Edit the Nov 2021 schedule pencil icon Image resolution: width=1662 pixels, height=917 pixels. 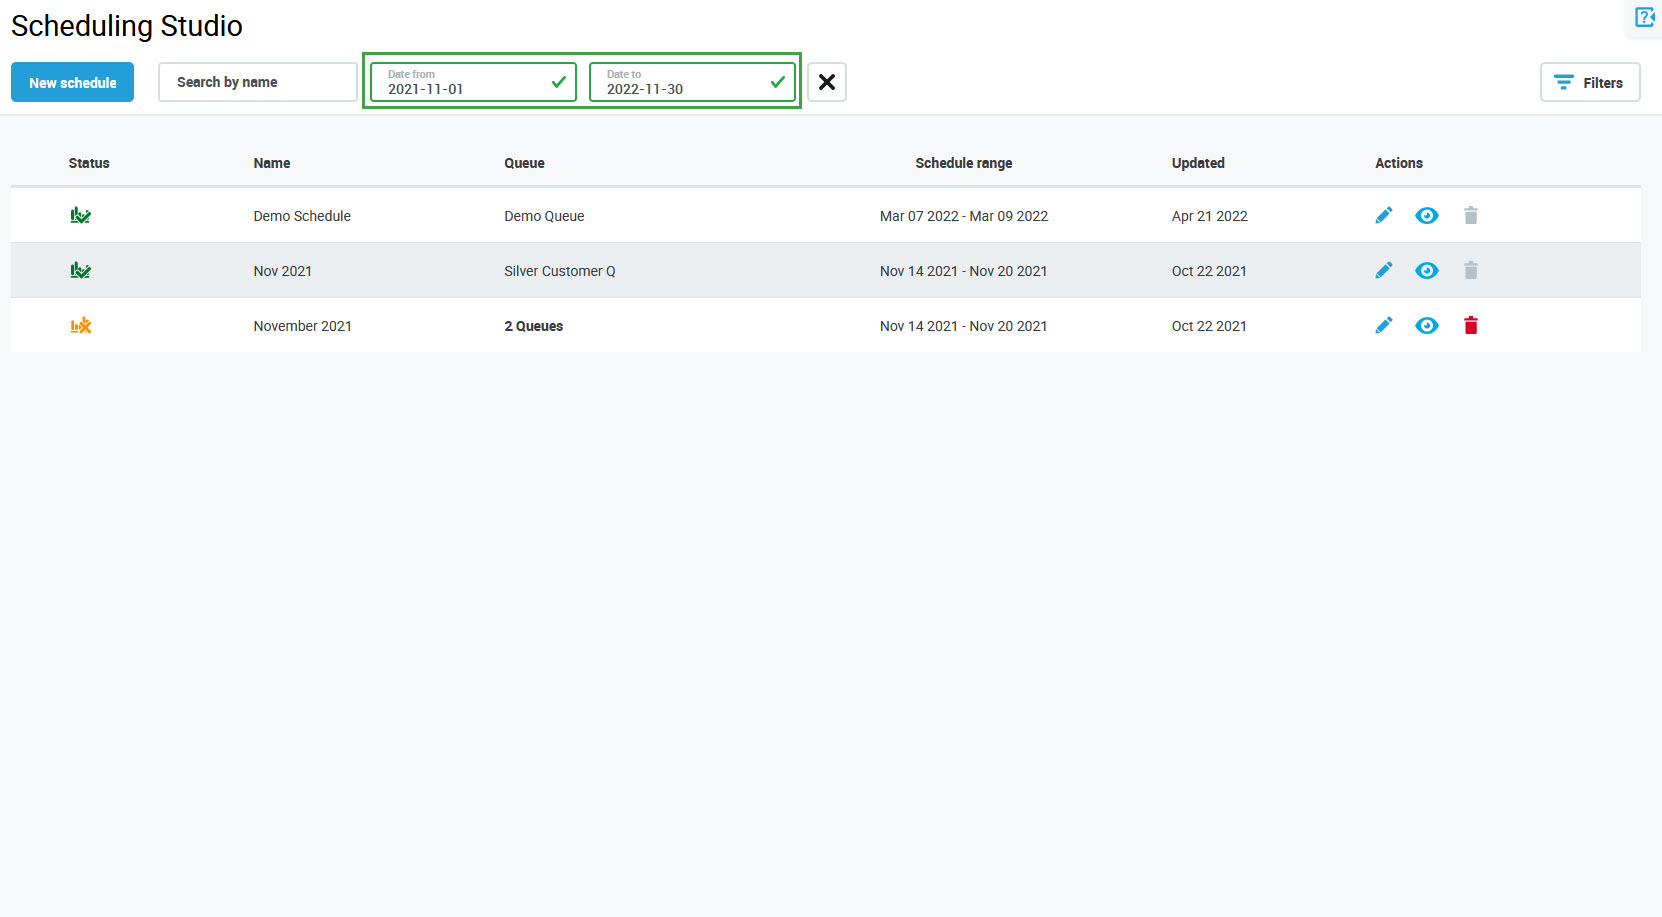(1383, 271)
